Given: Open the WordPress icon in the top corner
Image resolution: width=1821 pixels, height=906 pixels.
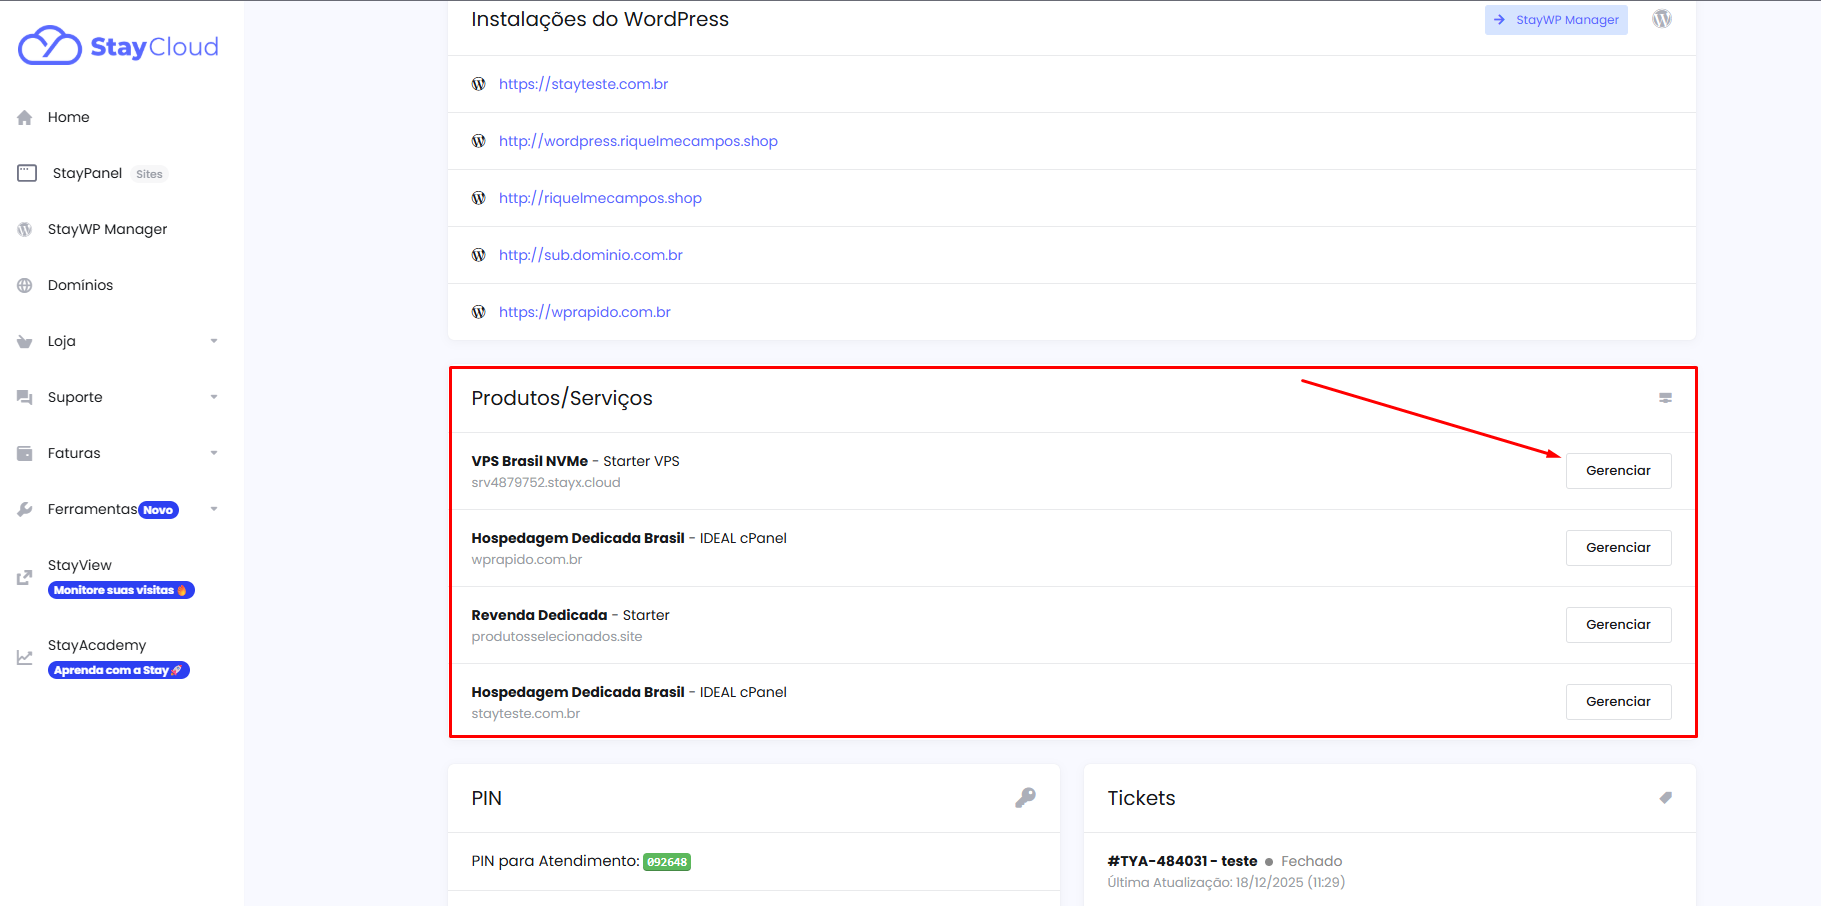Looking at the screenshot, I should point(1662,18).
